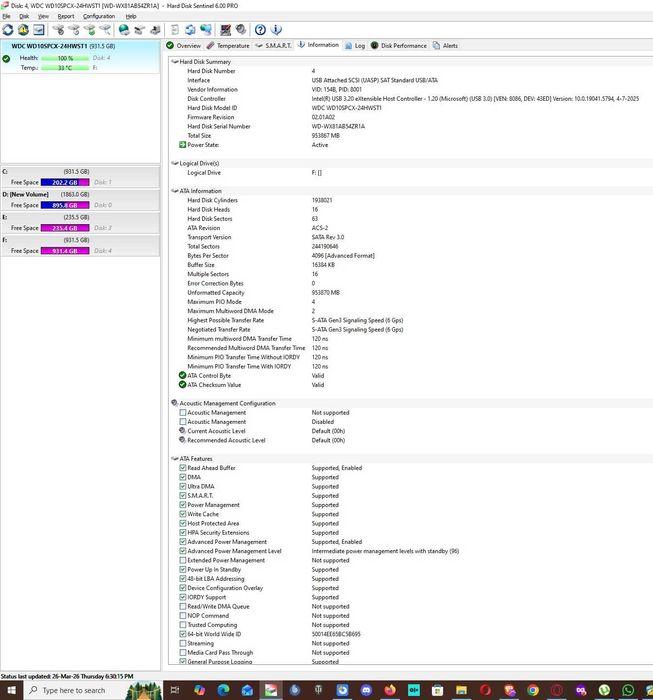
Task: Open WhatsApp from the taskbar
Action: (628, 690)
